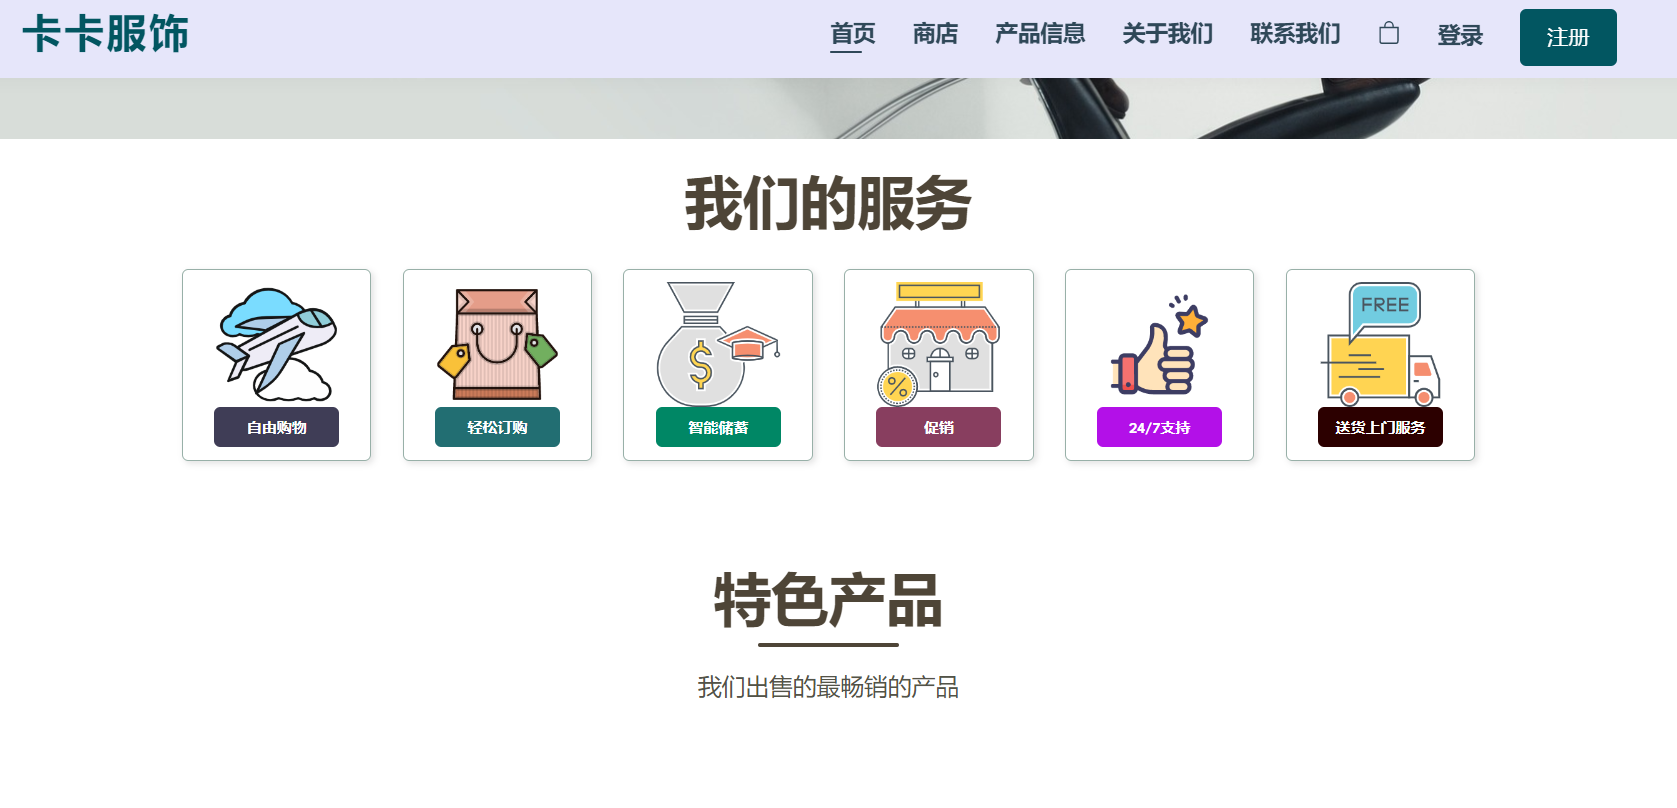Select the green 智能储蓄 button
1677x808 pixels.
tap(718, 427)
